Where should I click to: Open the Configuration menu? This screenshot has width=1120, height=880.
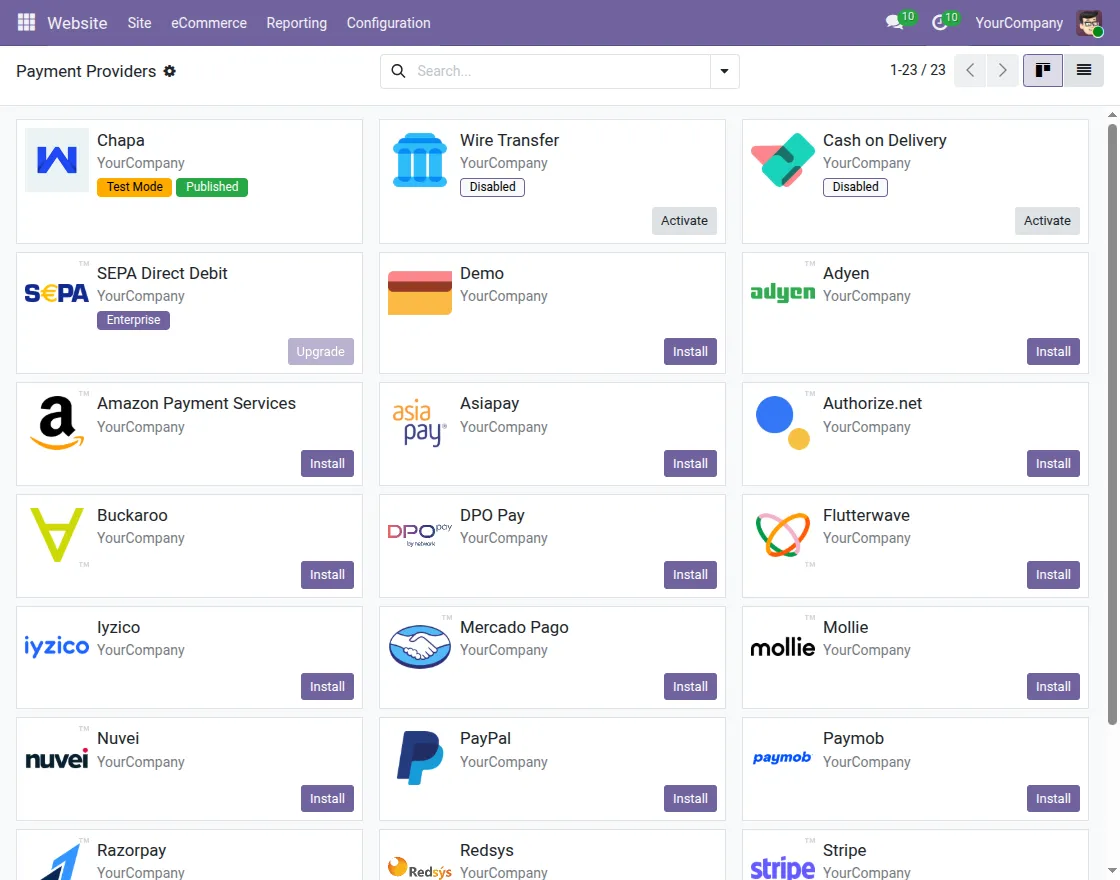(388, 22)
